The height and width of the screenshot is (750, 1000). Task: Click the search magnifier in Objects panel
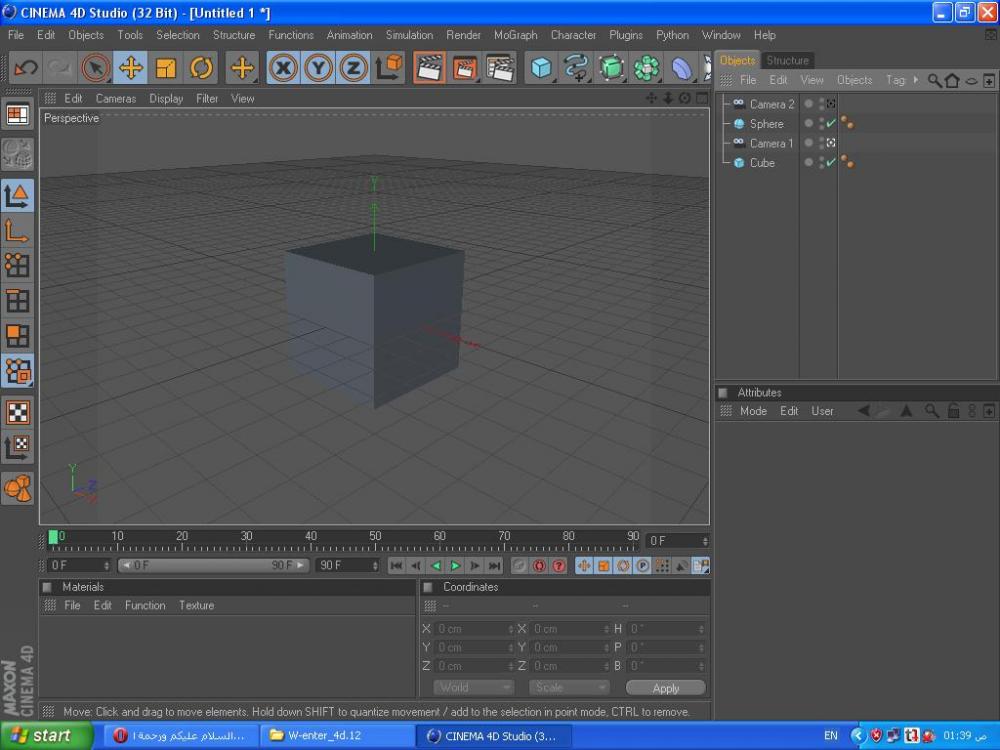click(934, 80)
